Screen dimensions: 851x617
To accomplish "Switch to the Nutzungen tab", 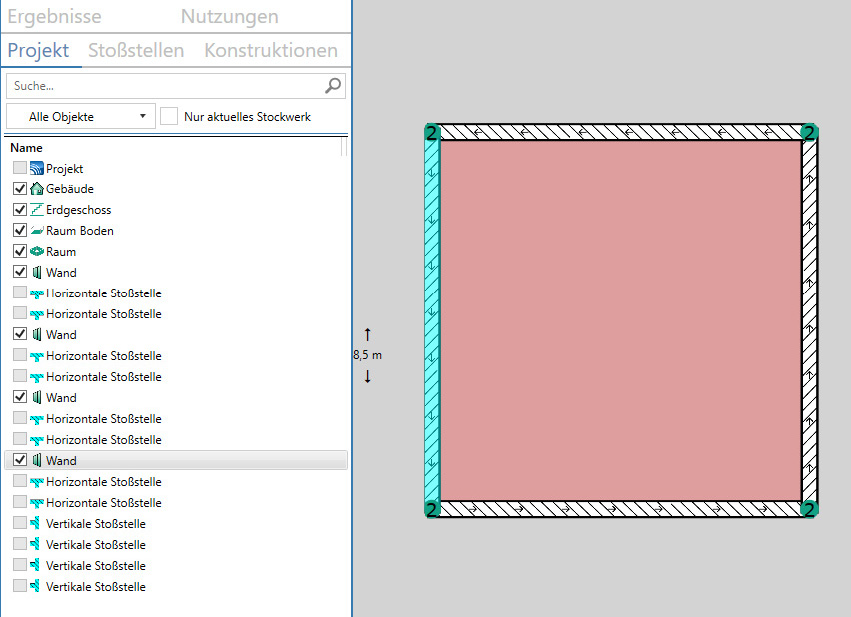I will [230, 16].
